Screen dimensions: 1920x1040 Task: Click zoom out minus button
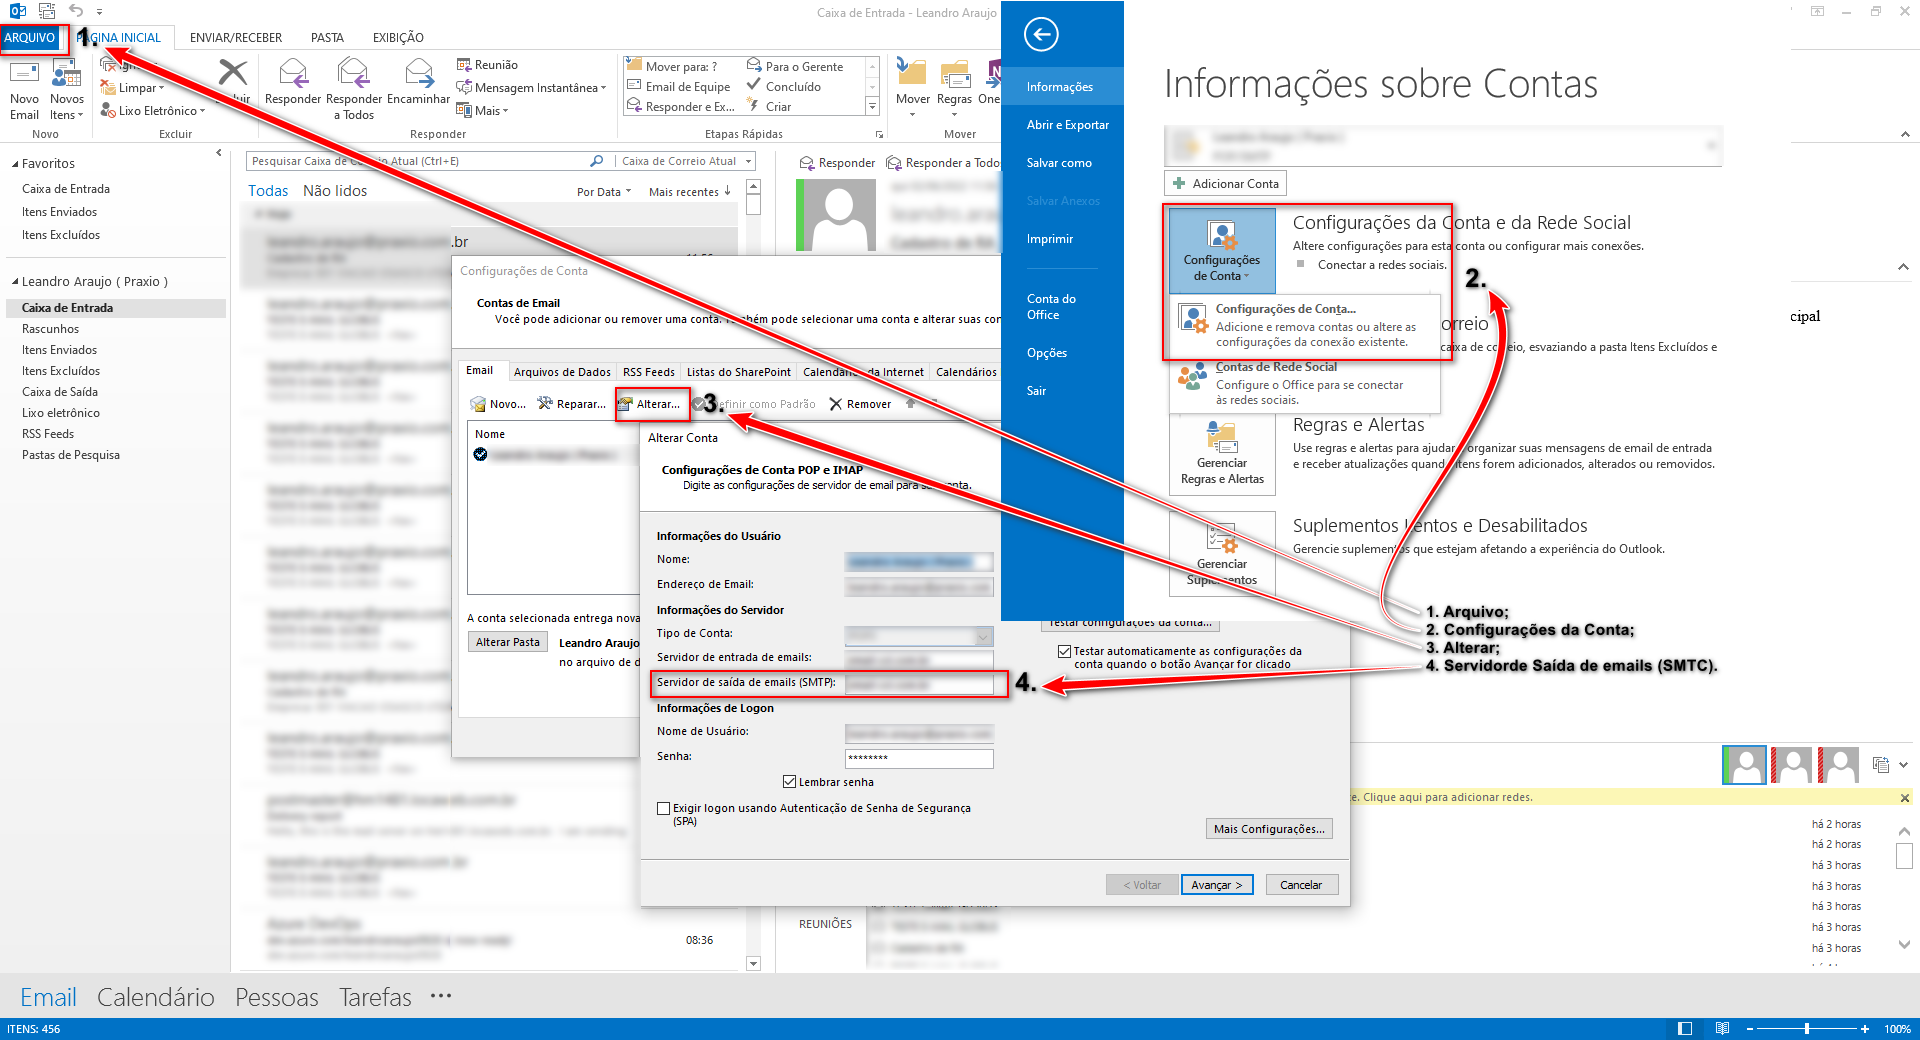1750,1029
